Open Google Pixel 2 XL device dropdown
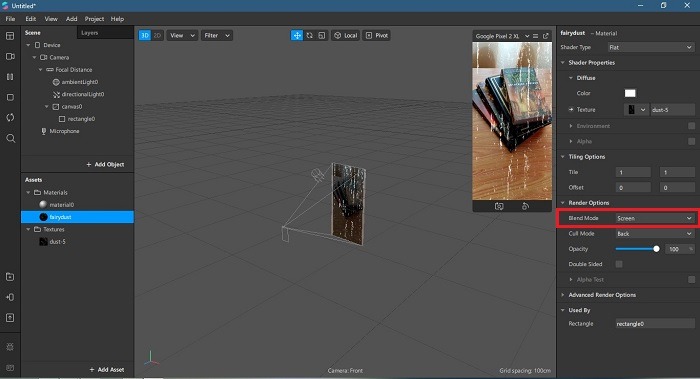Screen dimensions: 700x379 tap(502, 36)
